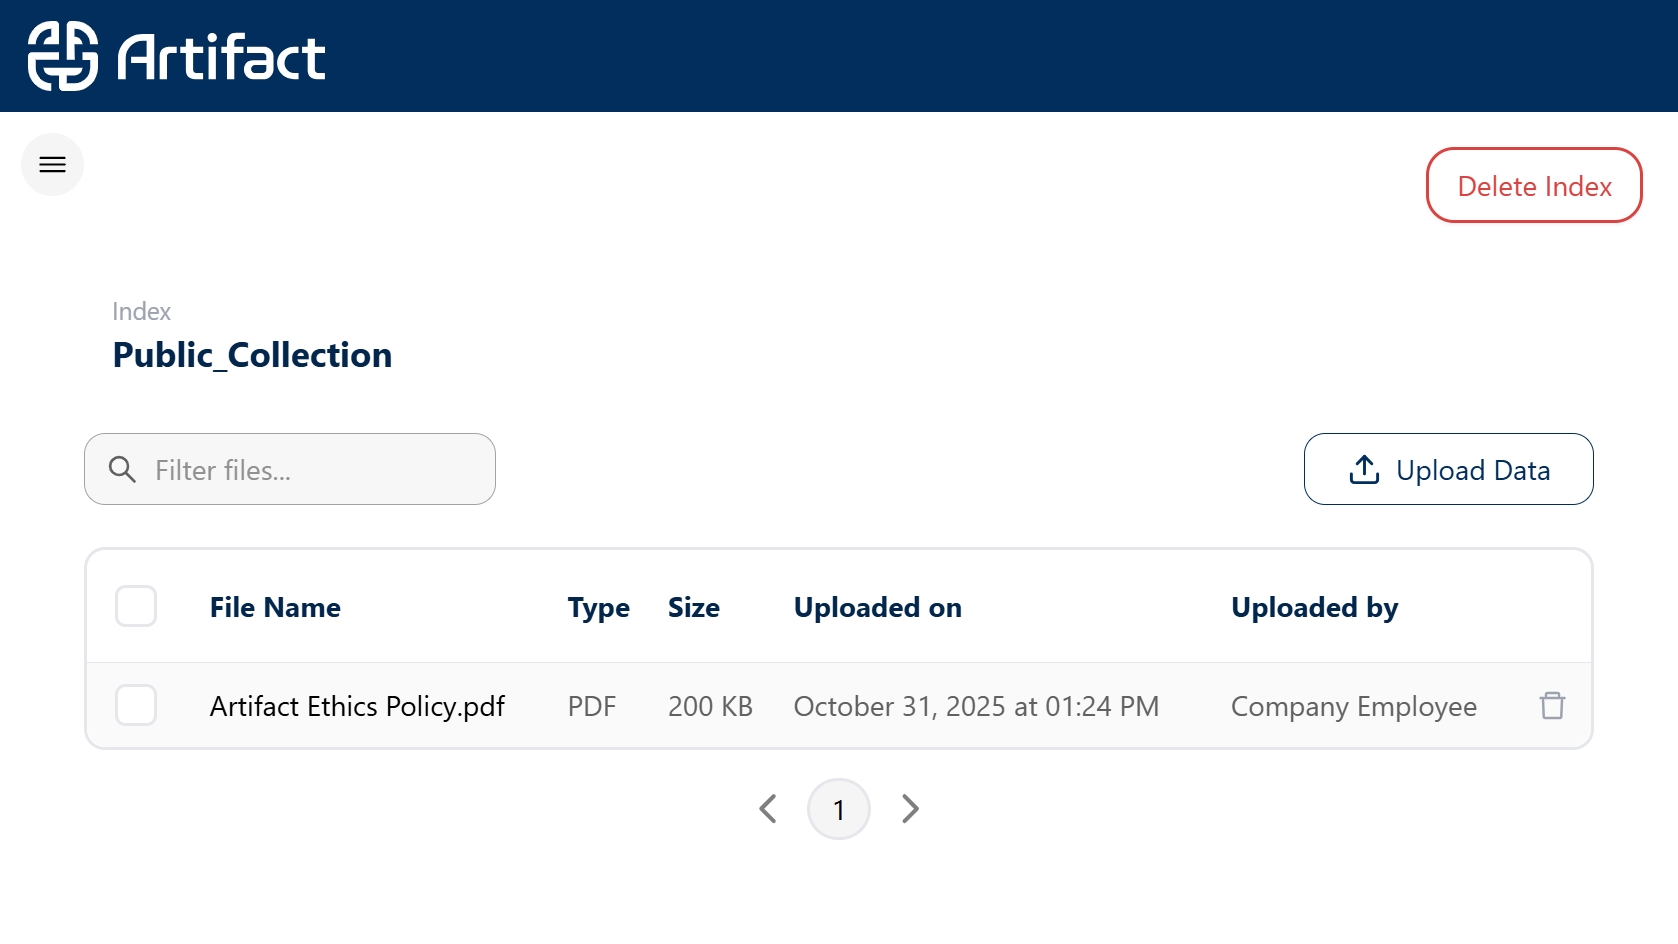Open the hamburger navigation menu
Image resolution: width=1678 pixels, height=944 pixels.
[52, 165]
